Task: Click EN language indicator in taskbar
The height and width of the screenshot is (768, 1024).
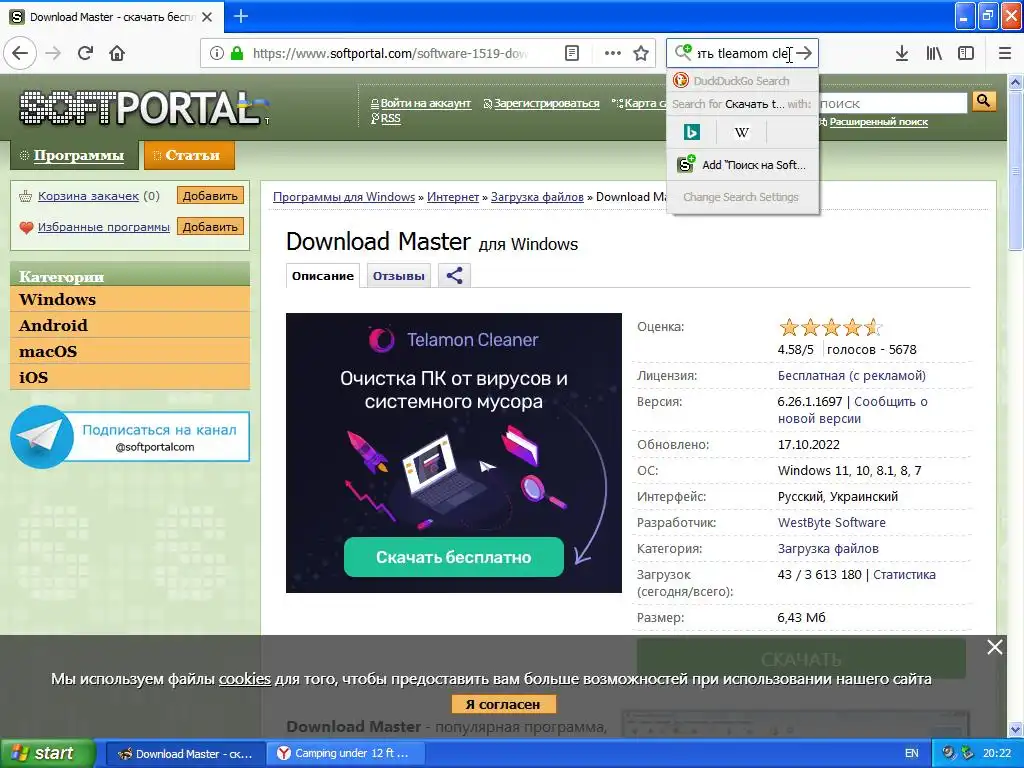Action: 912,753
